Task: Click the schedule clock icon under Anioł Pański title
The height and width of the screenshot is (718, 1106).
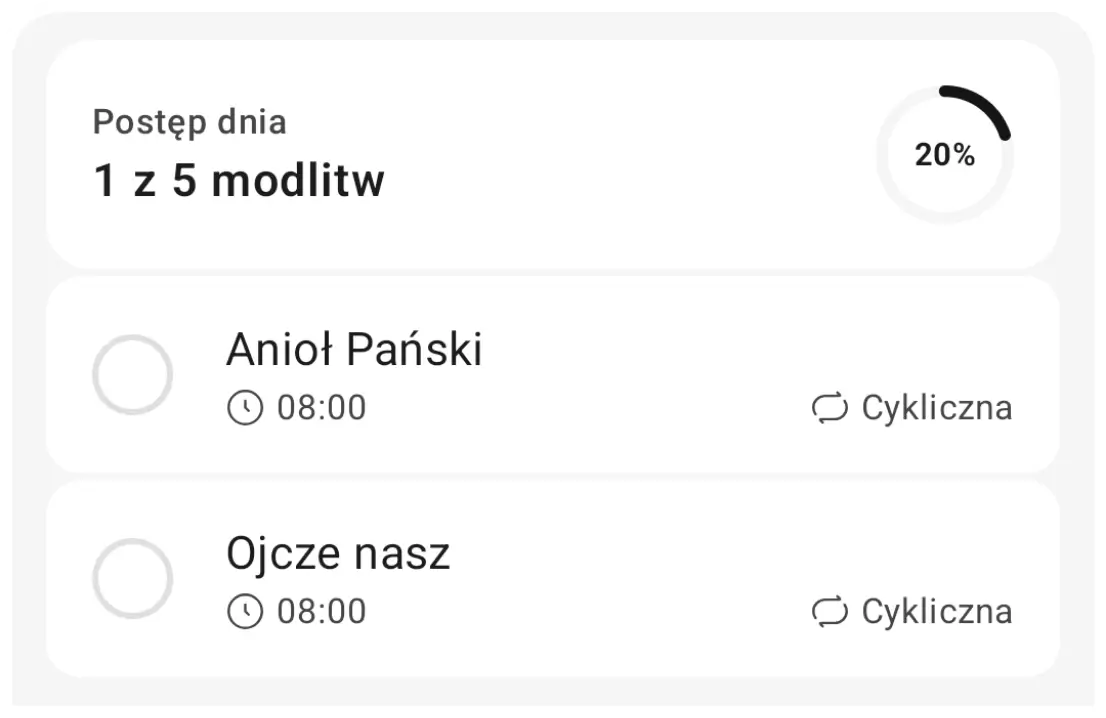Action: (x=243, y=407)
